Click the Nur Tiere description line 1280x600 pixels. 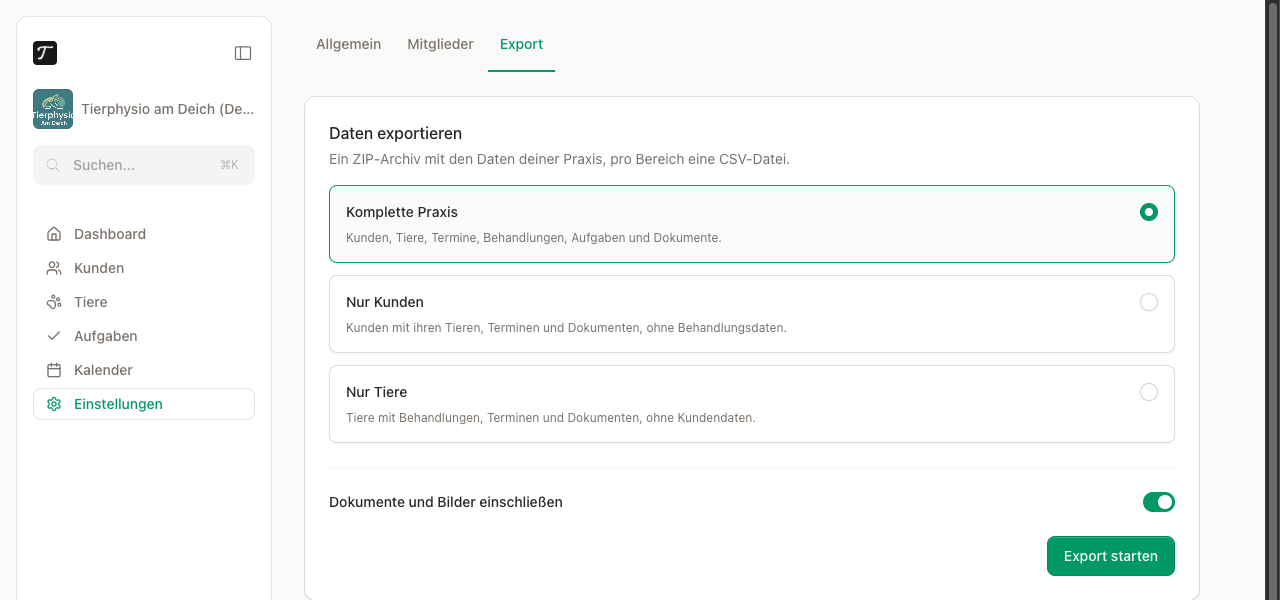point(550,418)
